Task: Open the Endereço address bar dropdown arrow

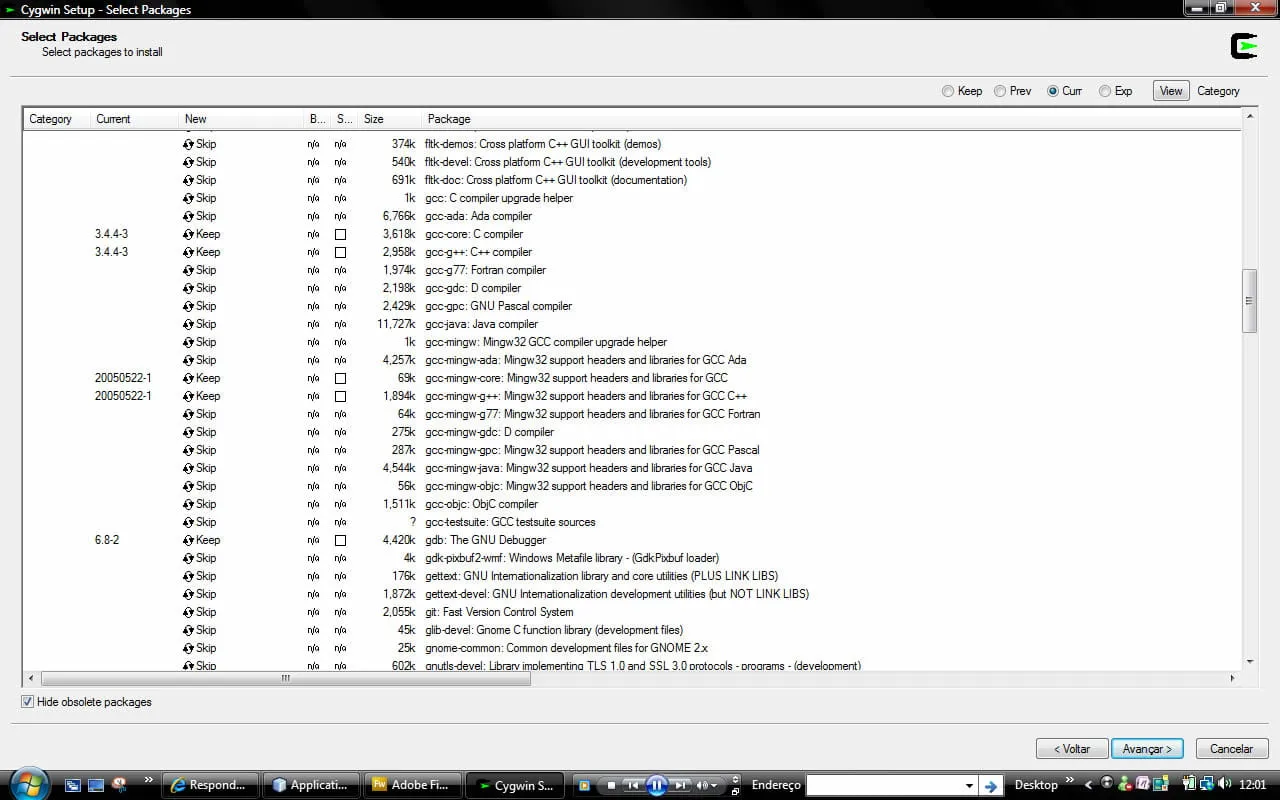Action: click(969, 785)
